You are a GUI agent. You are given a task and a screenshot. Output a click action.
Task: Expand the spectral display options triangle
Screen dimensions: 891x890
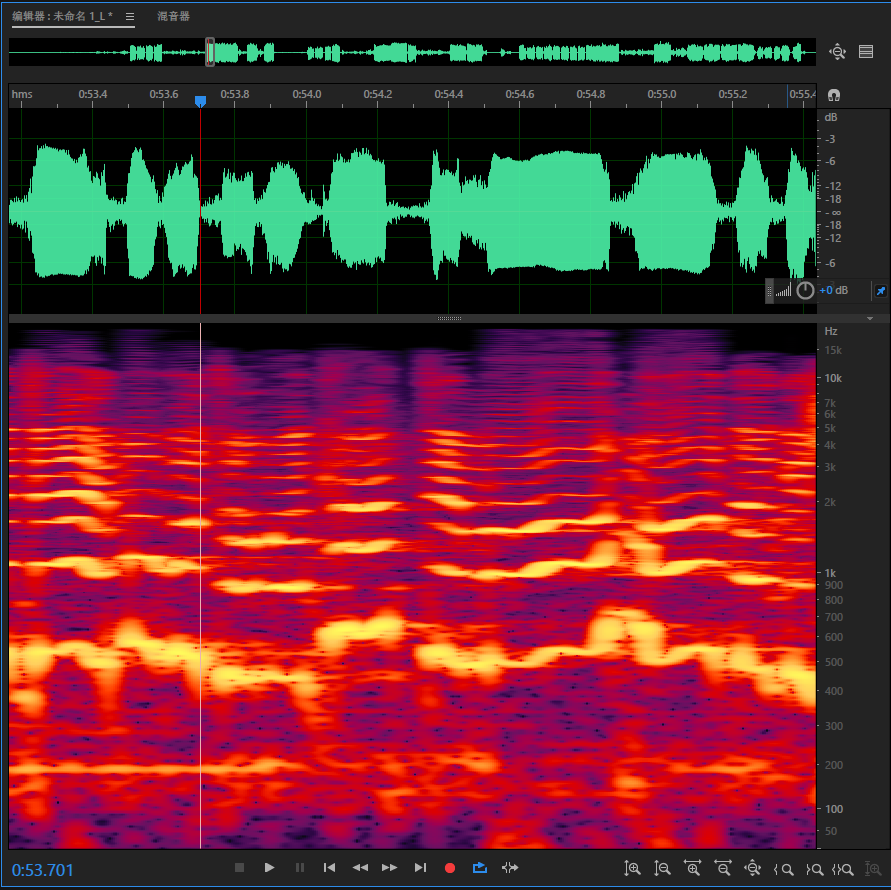coord(870,318)
